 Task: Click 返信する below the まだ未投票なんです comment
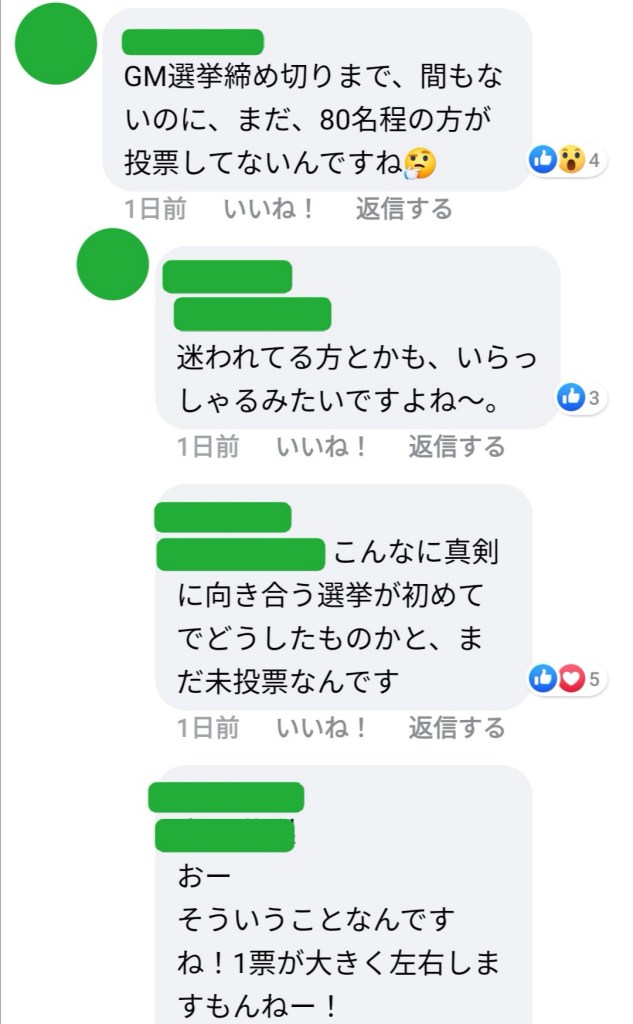coord(457,728)
